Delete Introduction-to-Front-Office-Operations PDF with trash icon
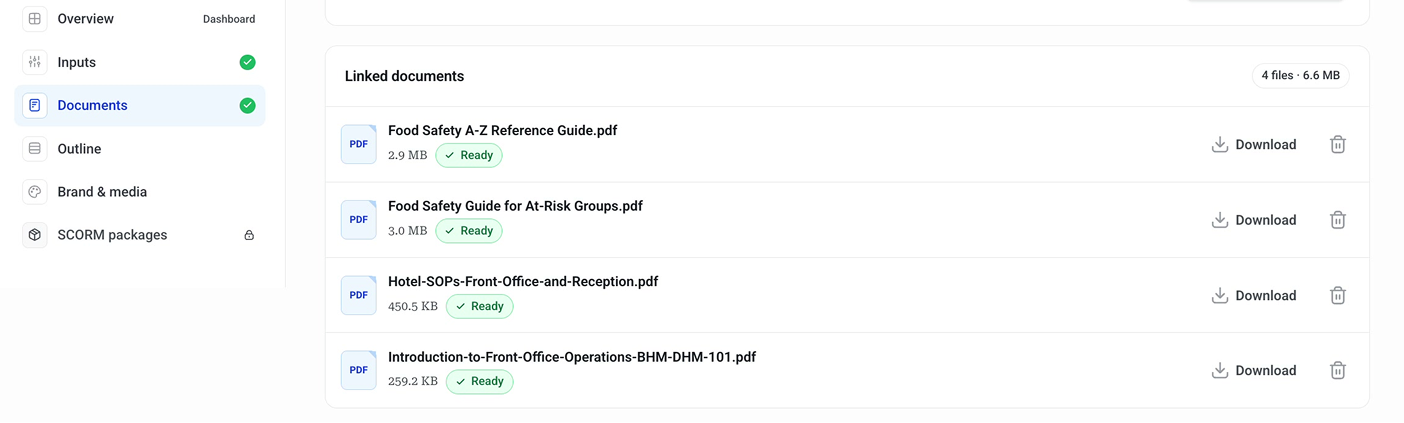Image resolution: width=1404 pixels, height=423 pixels. click(x=1337, y=370)
